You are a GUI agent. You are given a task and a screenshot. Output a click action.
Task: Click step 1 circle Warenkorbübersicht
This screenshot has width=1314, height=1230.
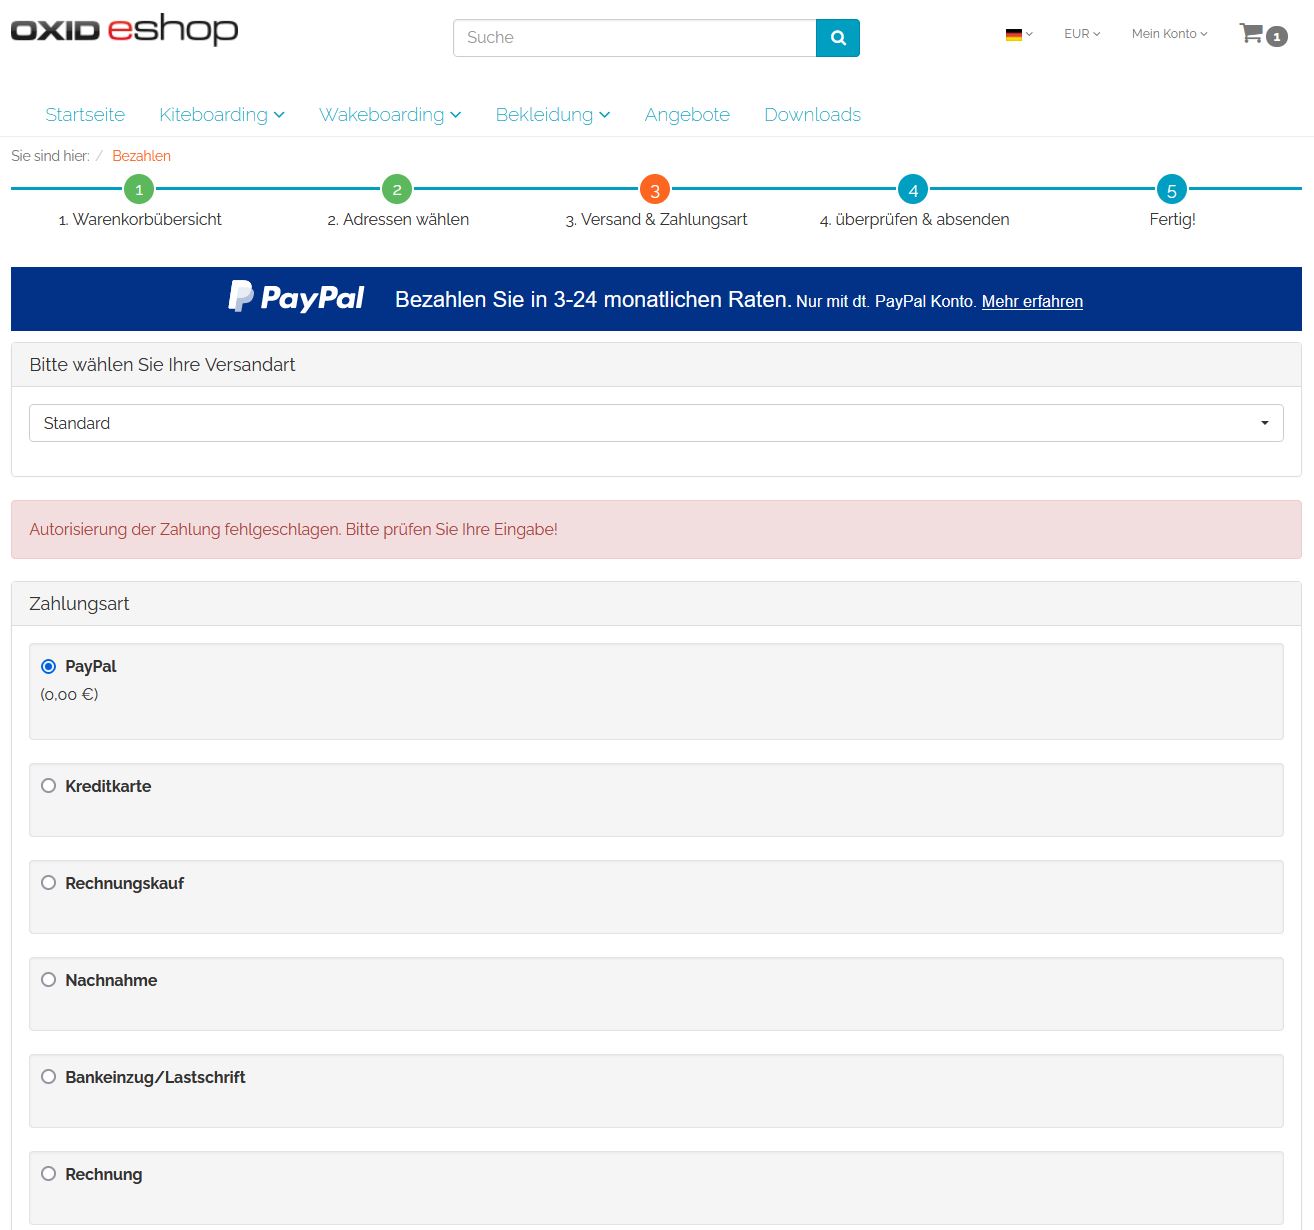[x=139, y=189]
